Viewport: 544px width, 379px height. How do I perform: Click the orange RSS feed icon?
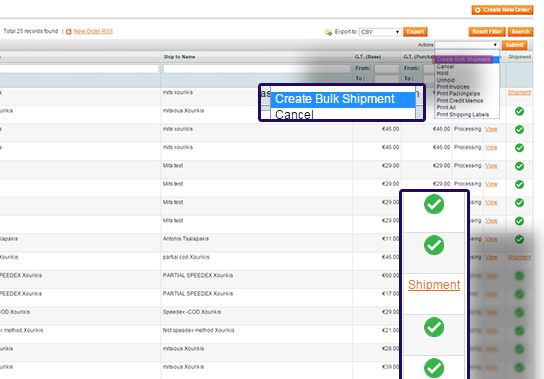click(x=69, y=32)
